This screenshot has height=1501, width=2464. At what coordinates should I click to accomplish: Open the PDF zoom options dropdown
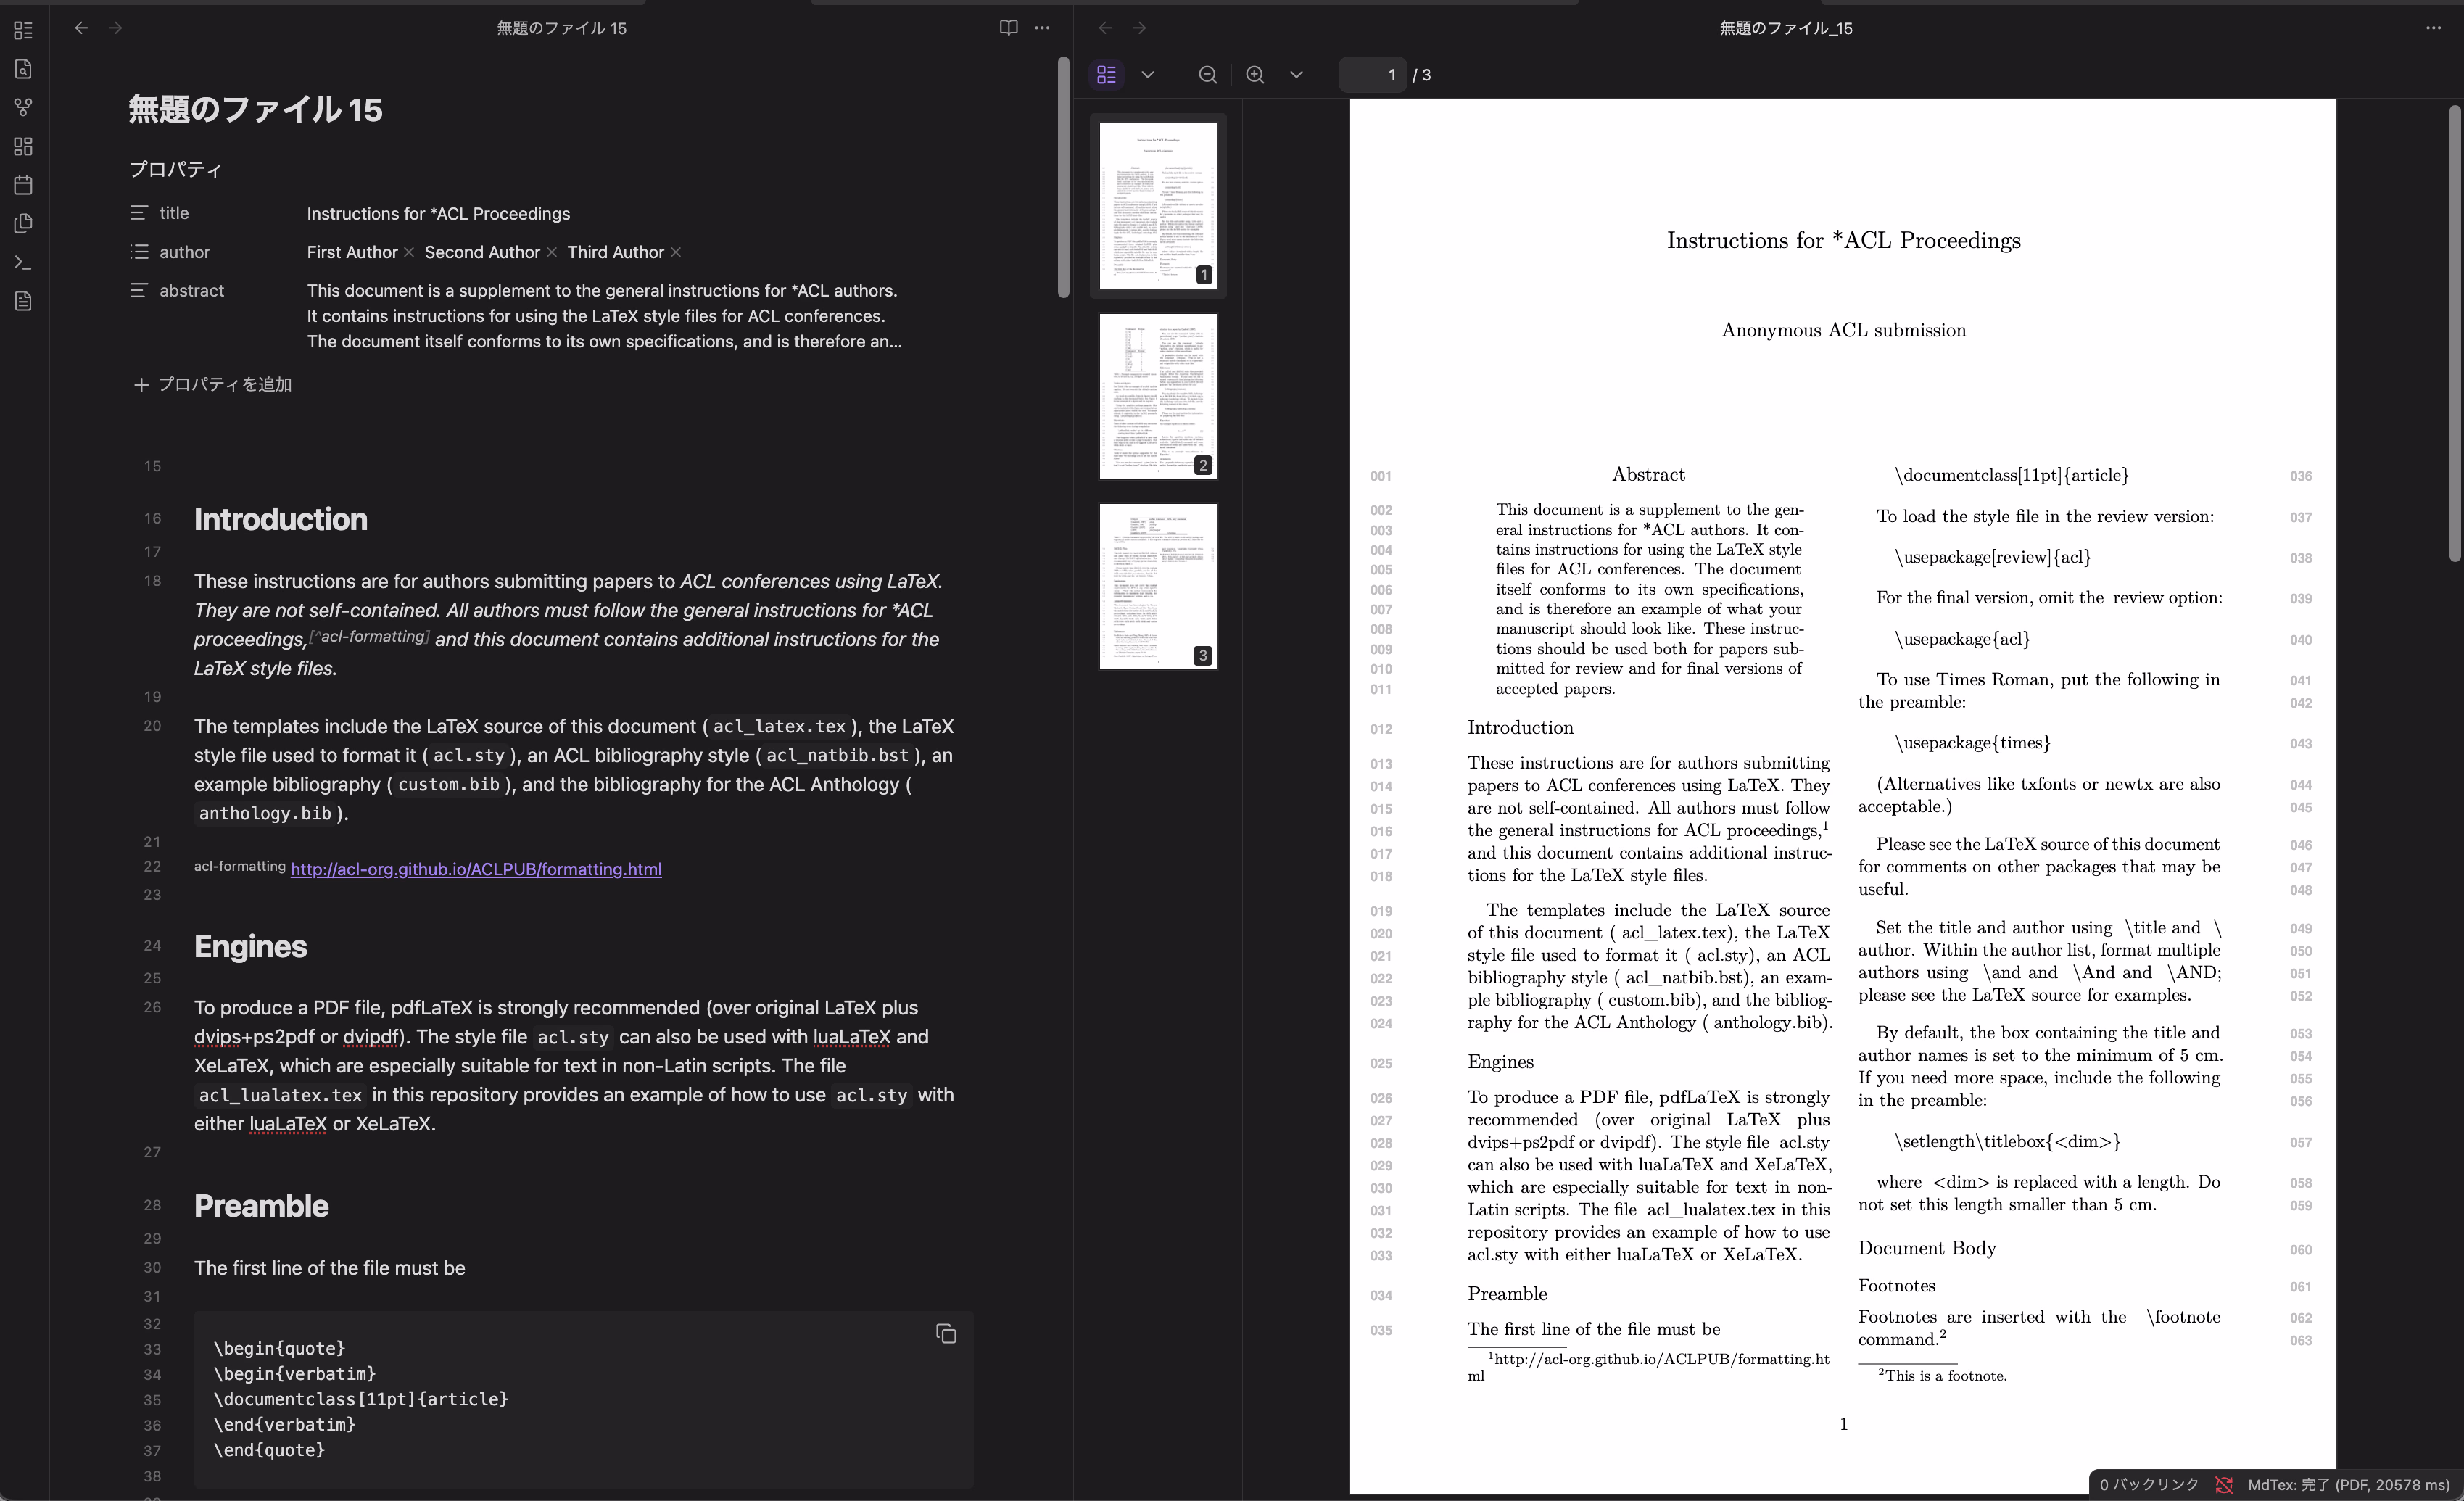point(1296,75)
